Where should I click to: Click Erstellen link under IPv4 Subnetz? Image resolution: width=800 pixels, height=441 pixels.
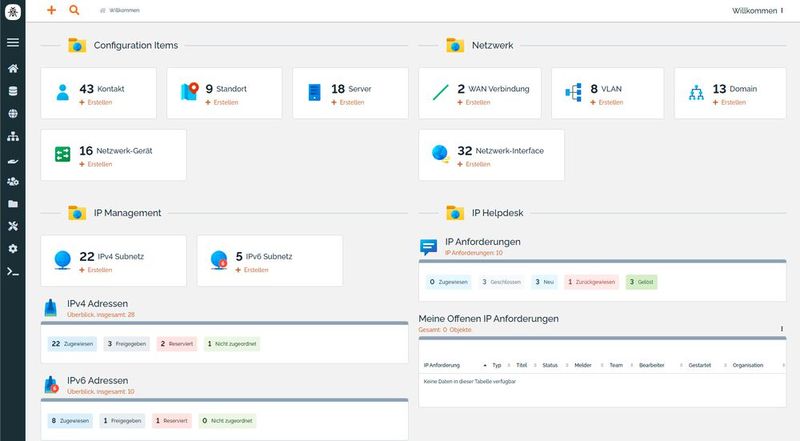point(96,270)
